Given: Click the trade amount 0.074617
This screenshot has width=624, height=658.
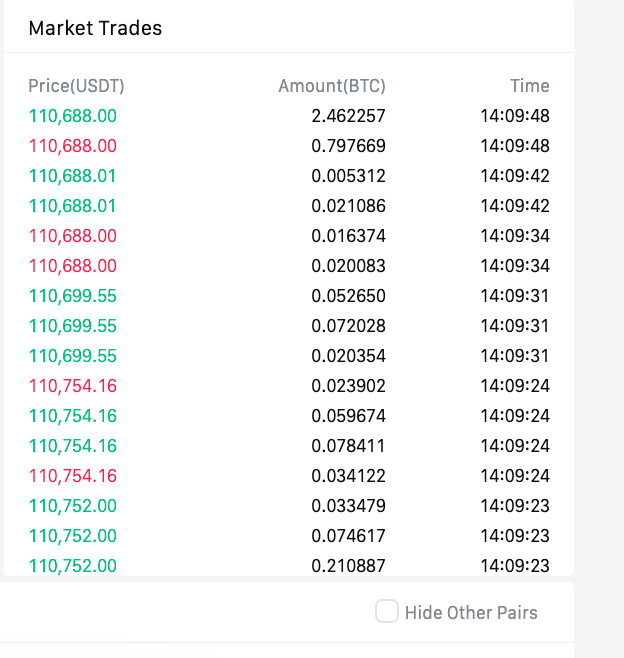Looking at the screenshot, I should point(348,536).
